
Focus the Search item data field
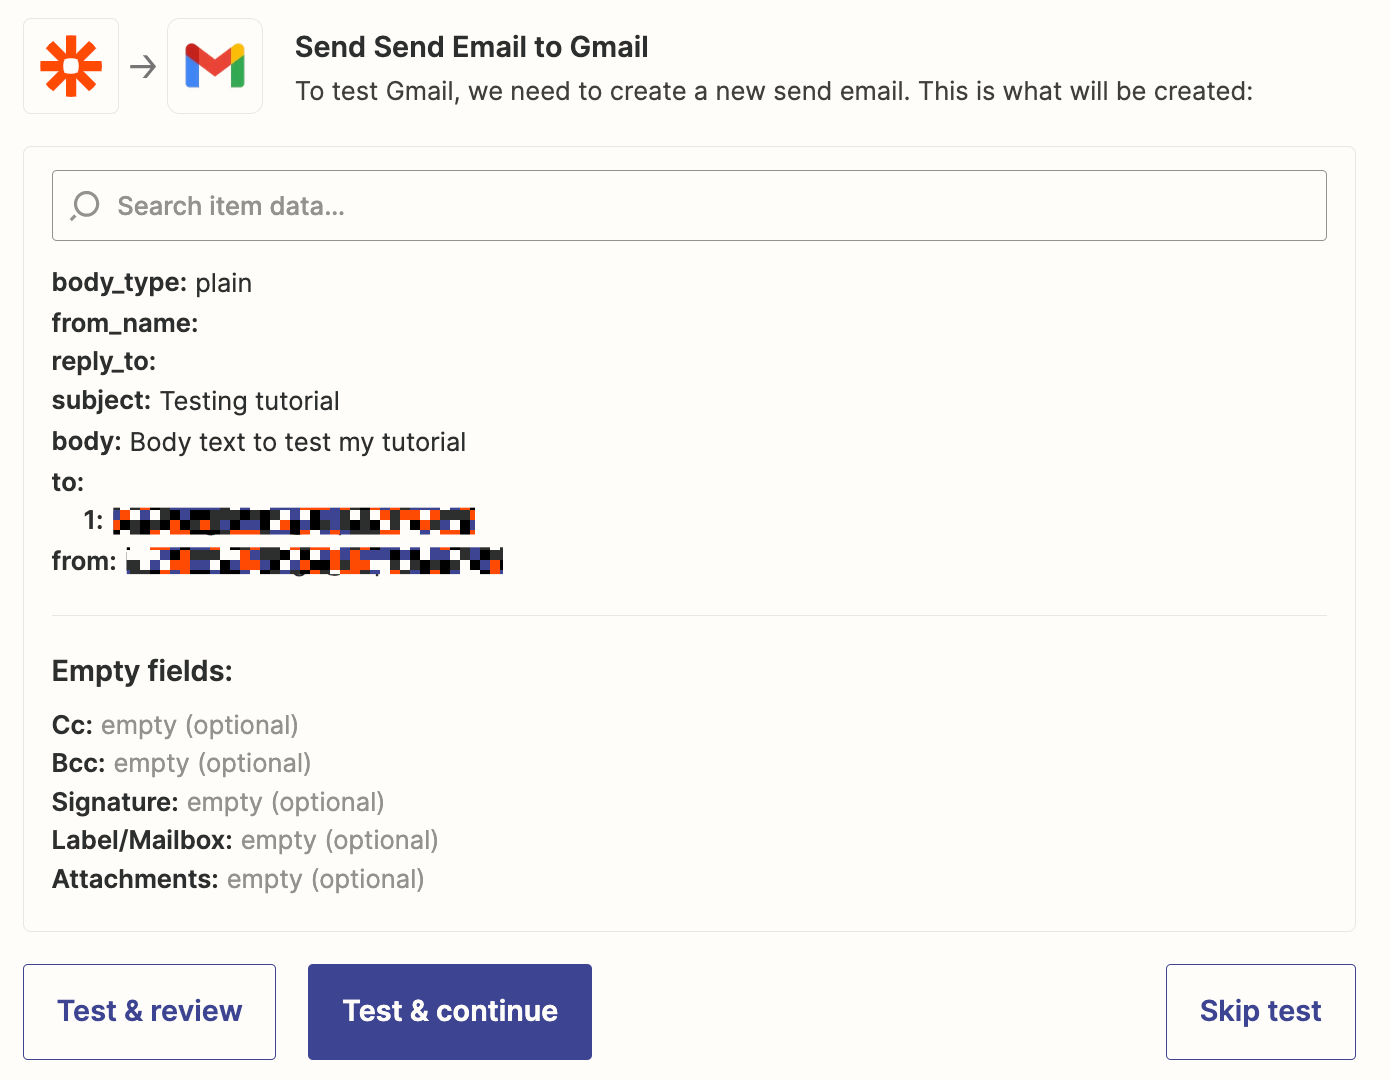700,205
